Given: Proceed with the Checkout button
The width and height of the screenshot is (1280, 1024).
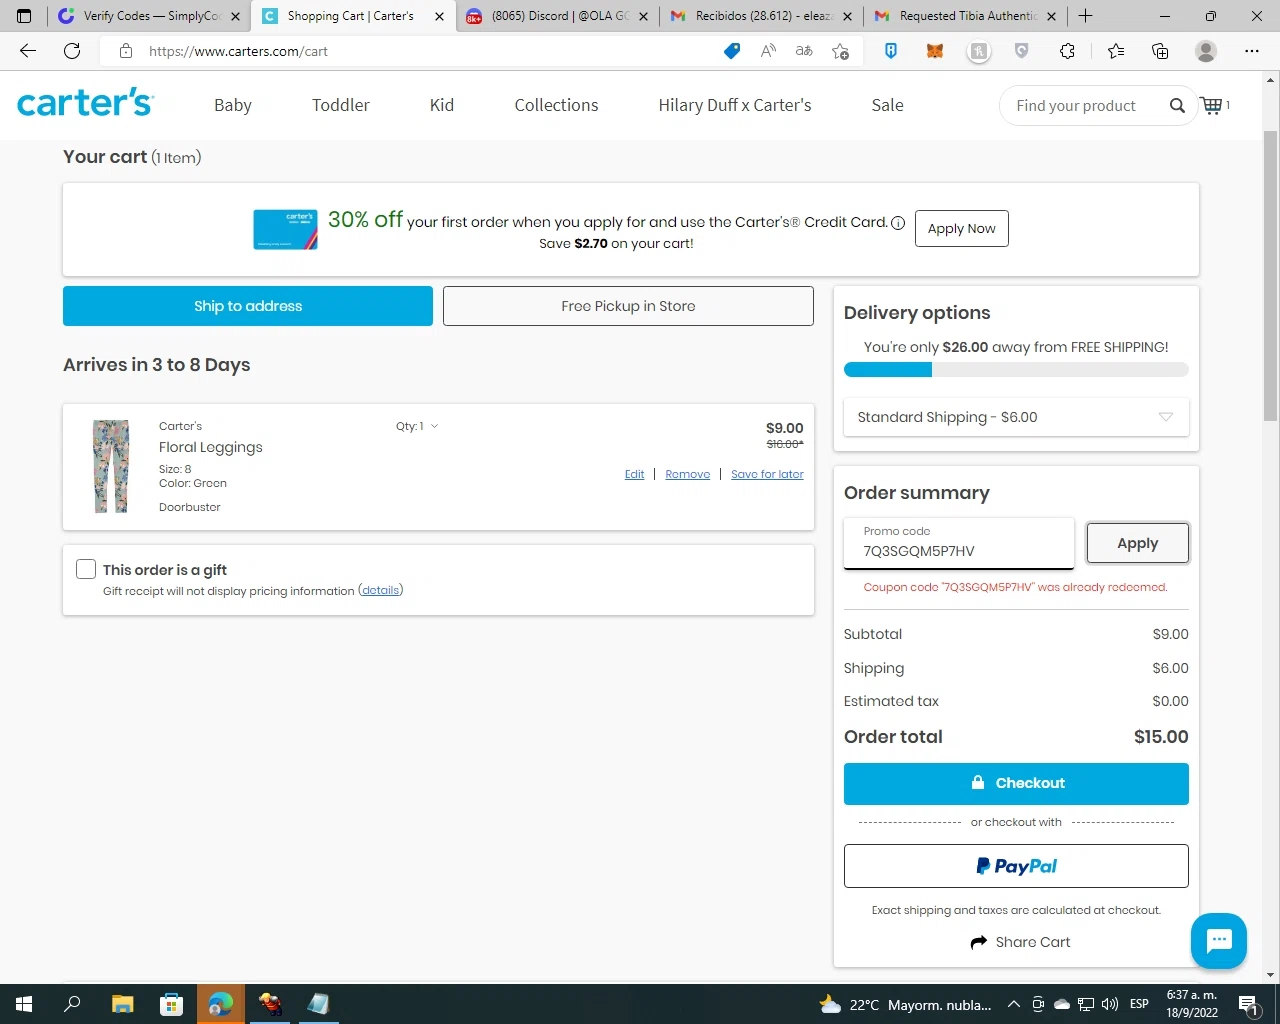Looking at the screenshot, I should [1016, 784].
